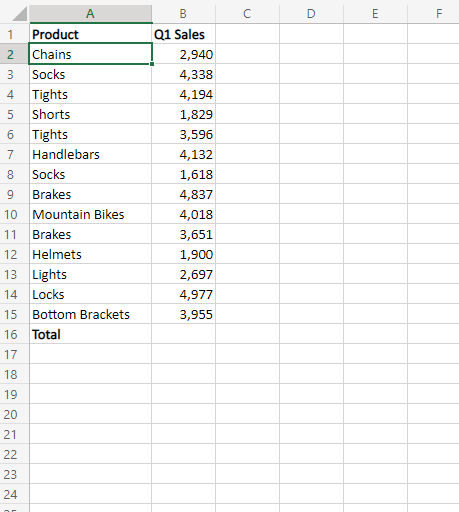This screenshot has height=512, width=459.
Task: Select row 5 header
Action: (14, 114)
